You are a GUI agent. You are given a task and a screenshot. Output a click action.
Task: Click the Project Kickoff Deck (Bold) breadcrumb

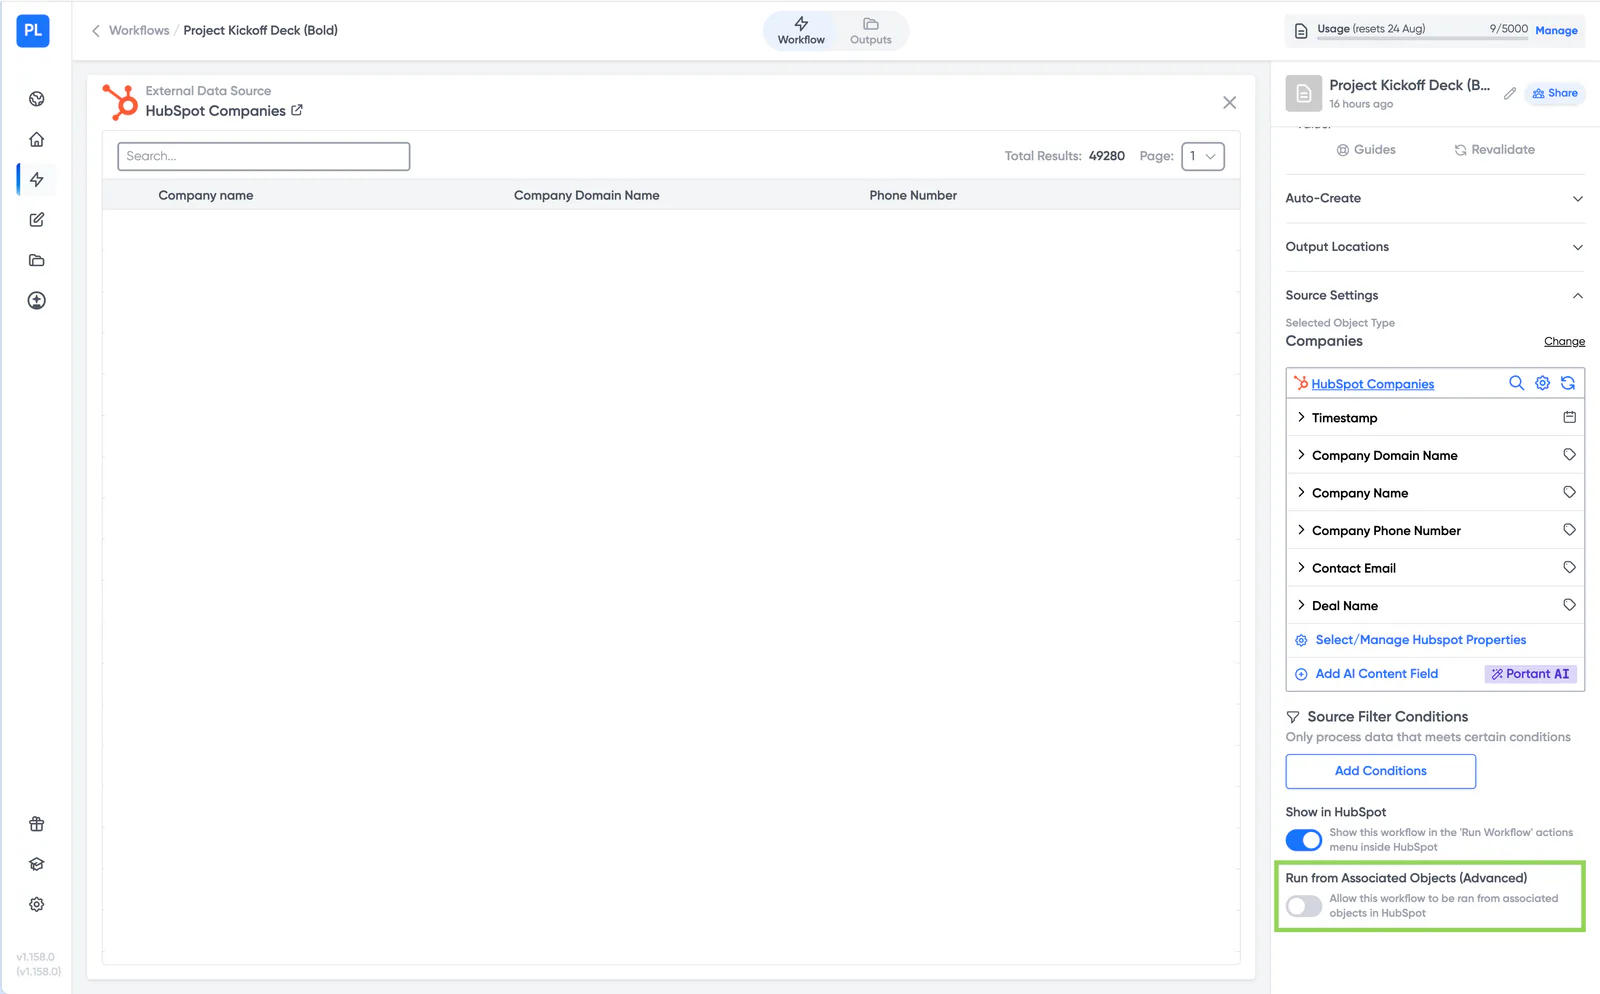pyautogui.click(x=260, y=31)
